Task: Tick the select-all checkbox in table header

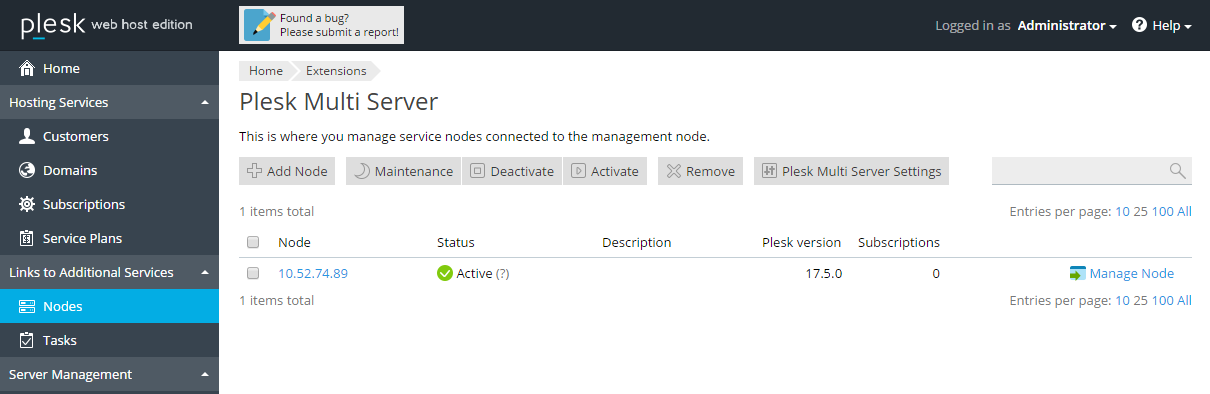Action: 253,242
